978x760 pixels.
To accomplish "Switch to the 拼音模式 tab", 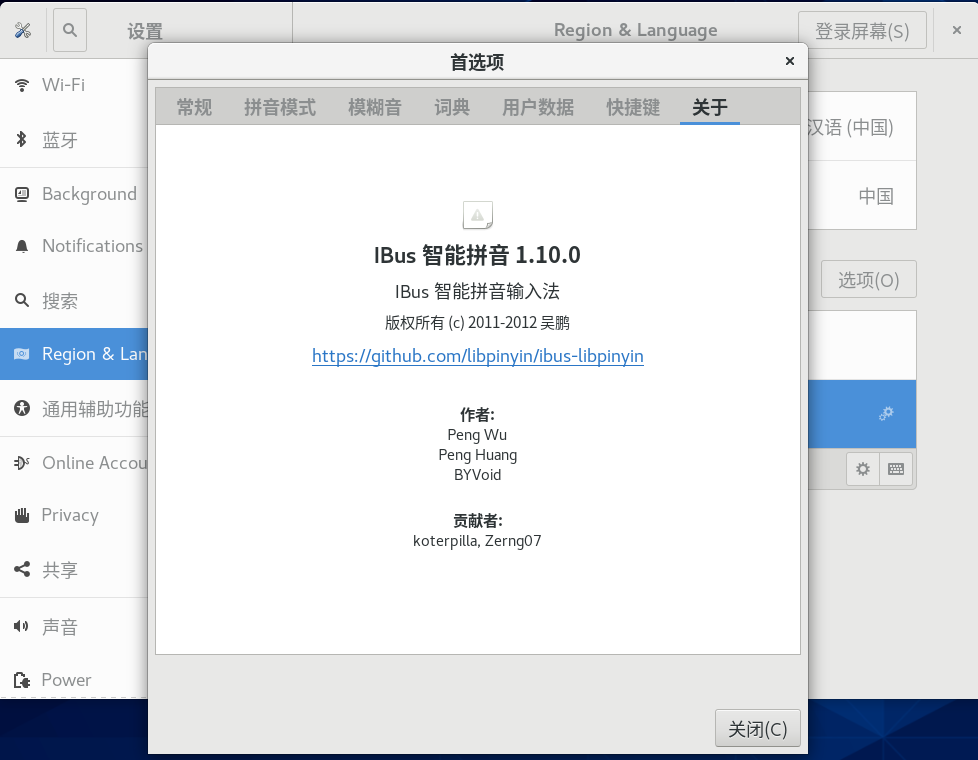I will click(x=280, y=107).
